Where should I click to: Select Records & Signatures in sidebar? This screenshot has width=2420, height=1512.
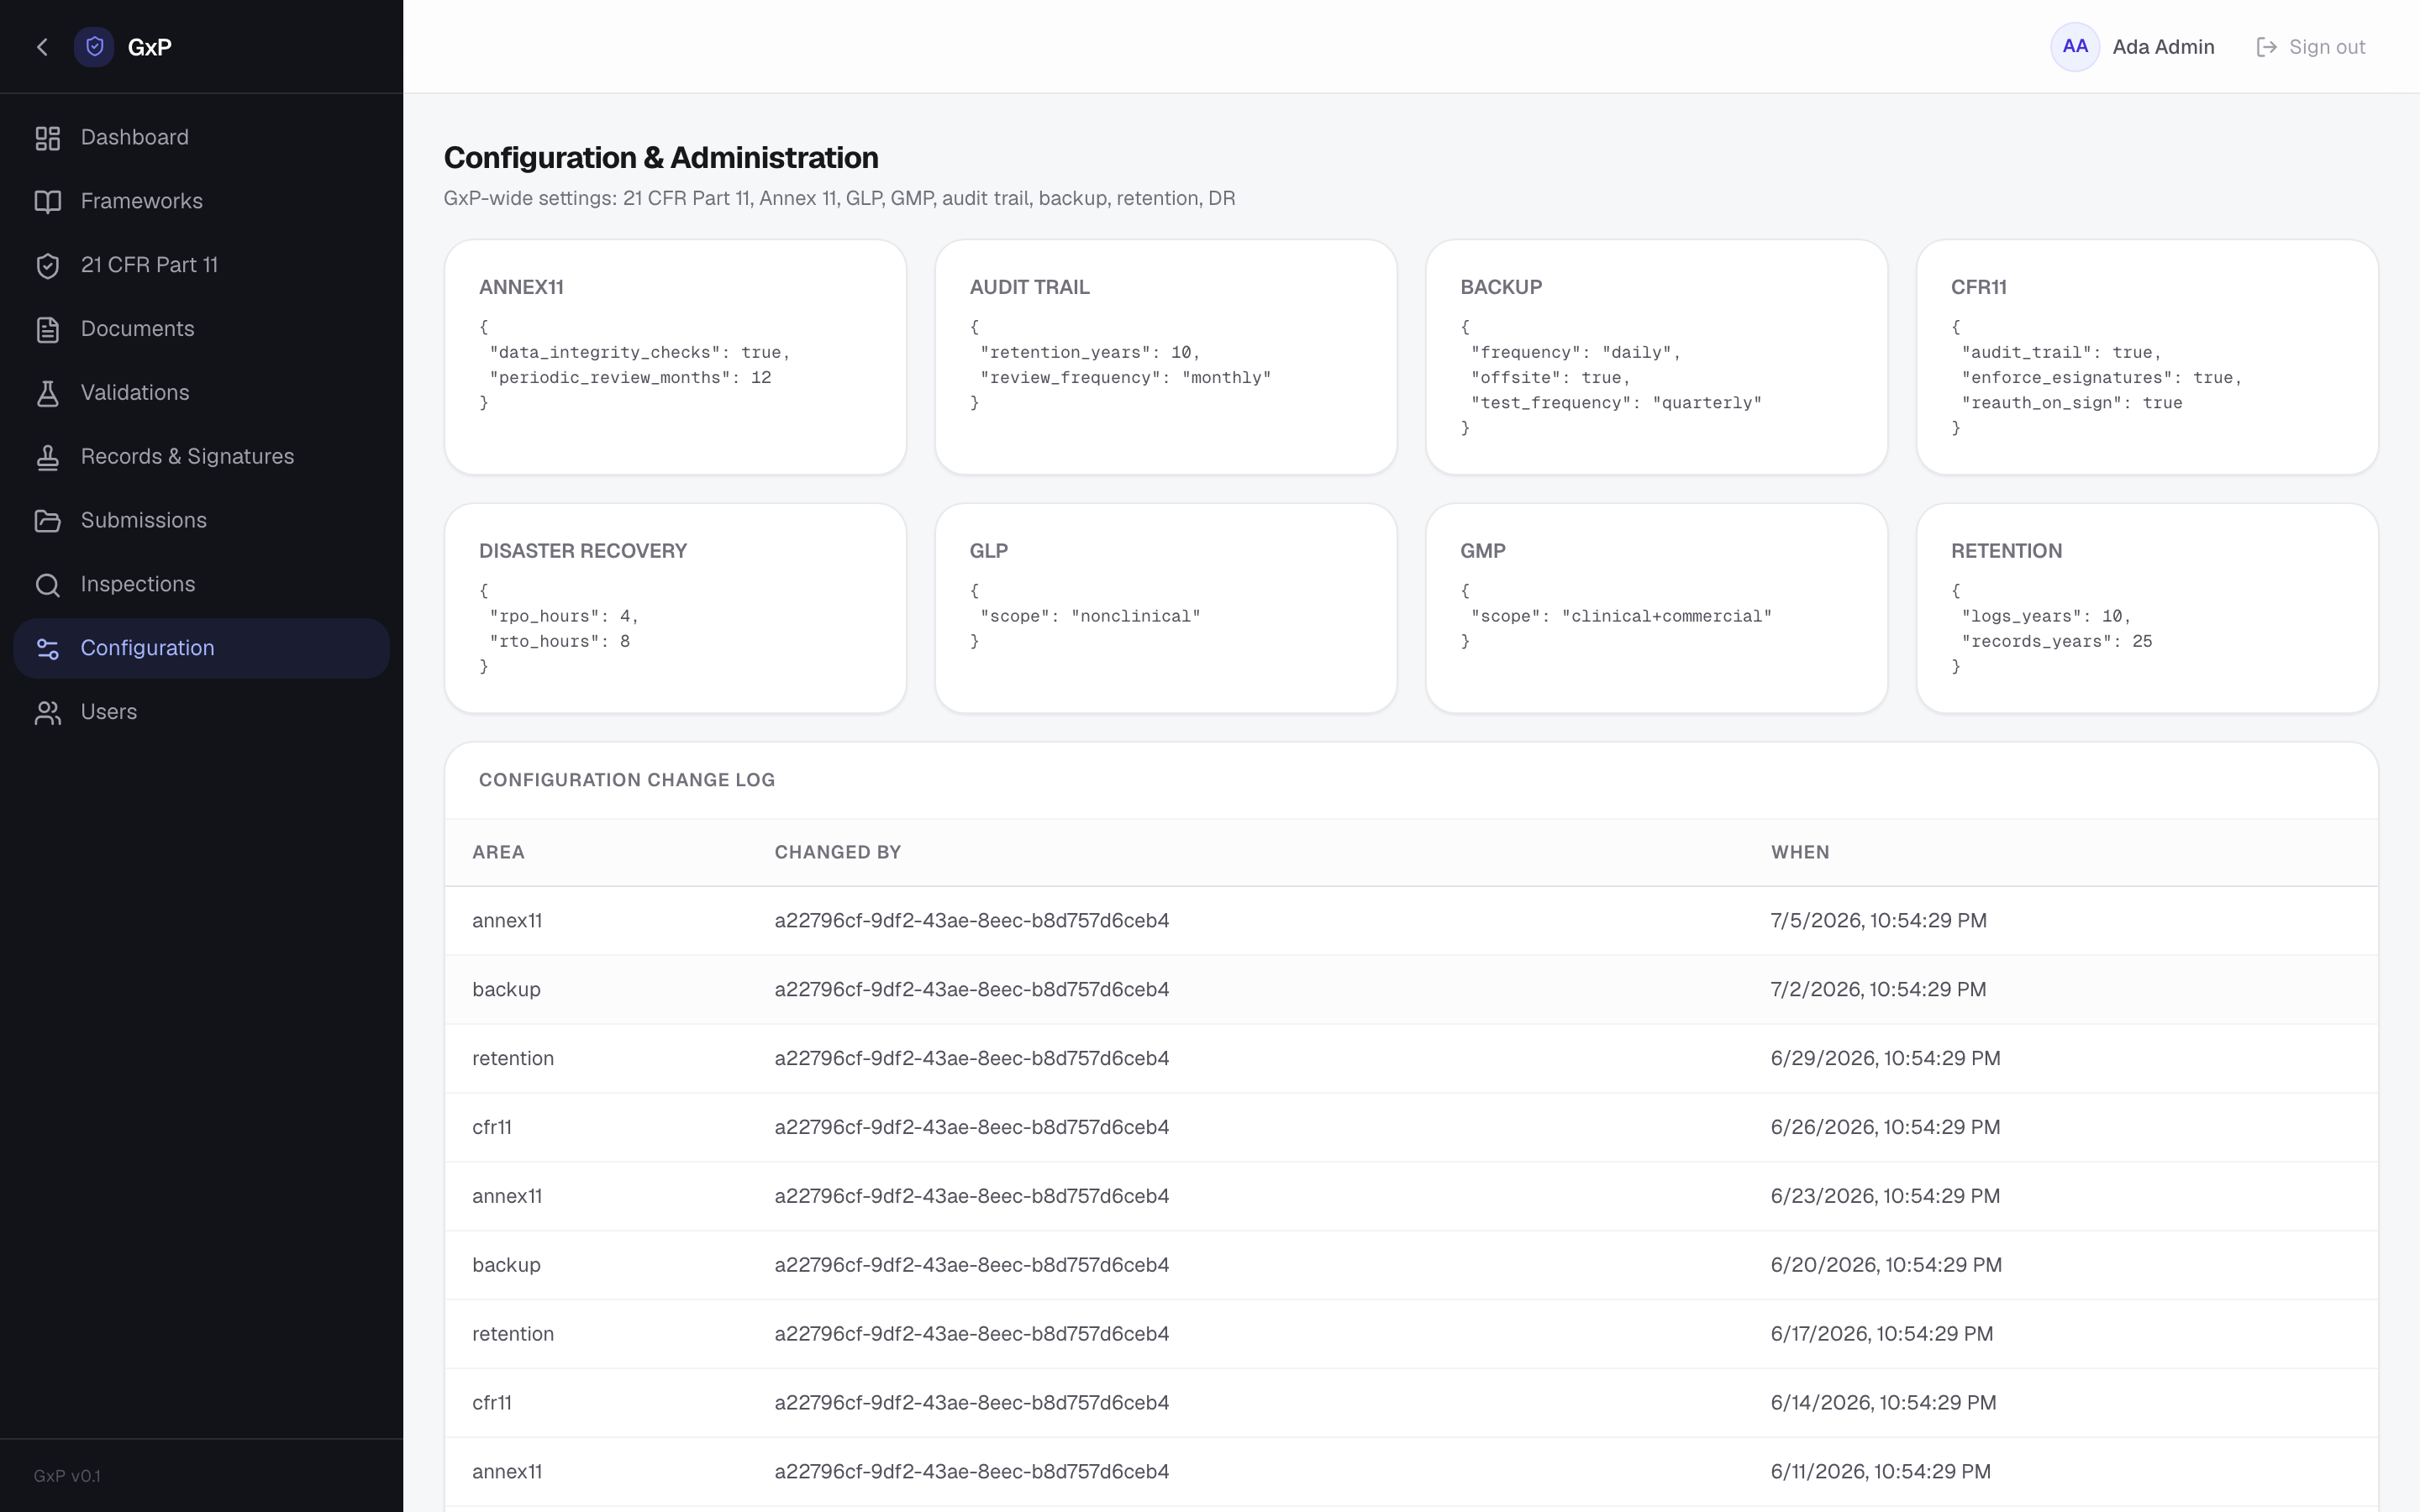[202, 457]
